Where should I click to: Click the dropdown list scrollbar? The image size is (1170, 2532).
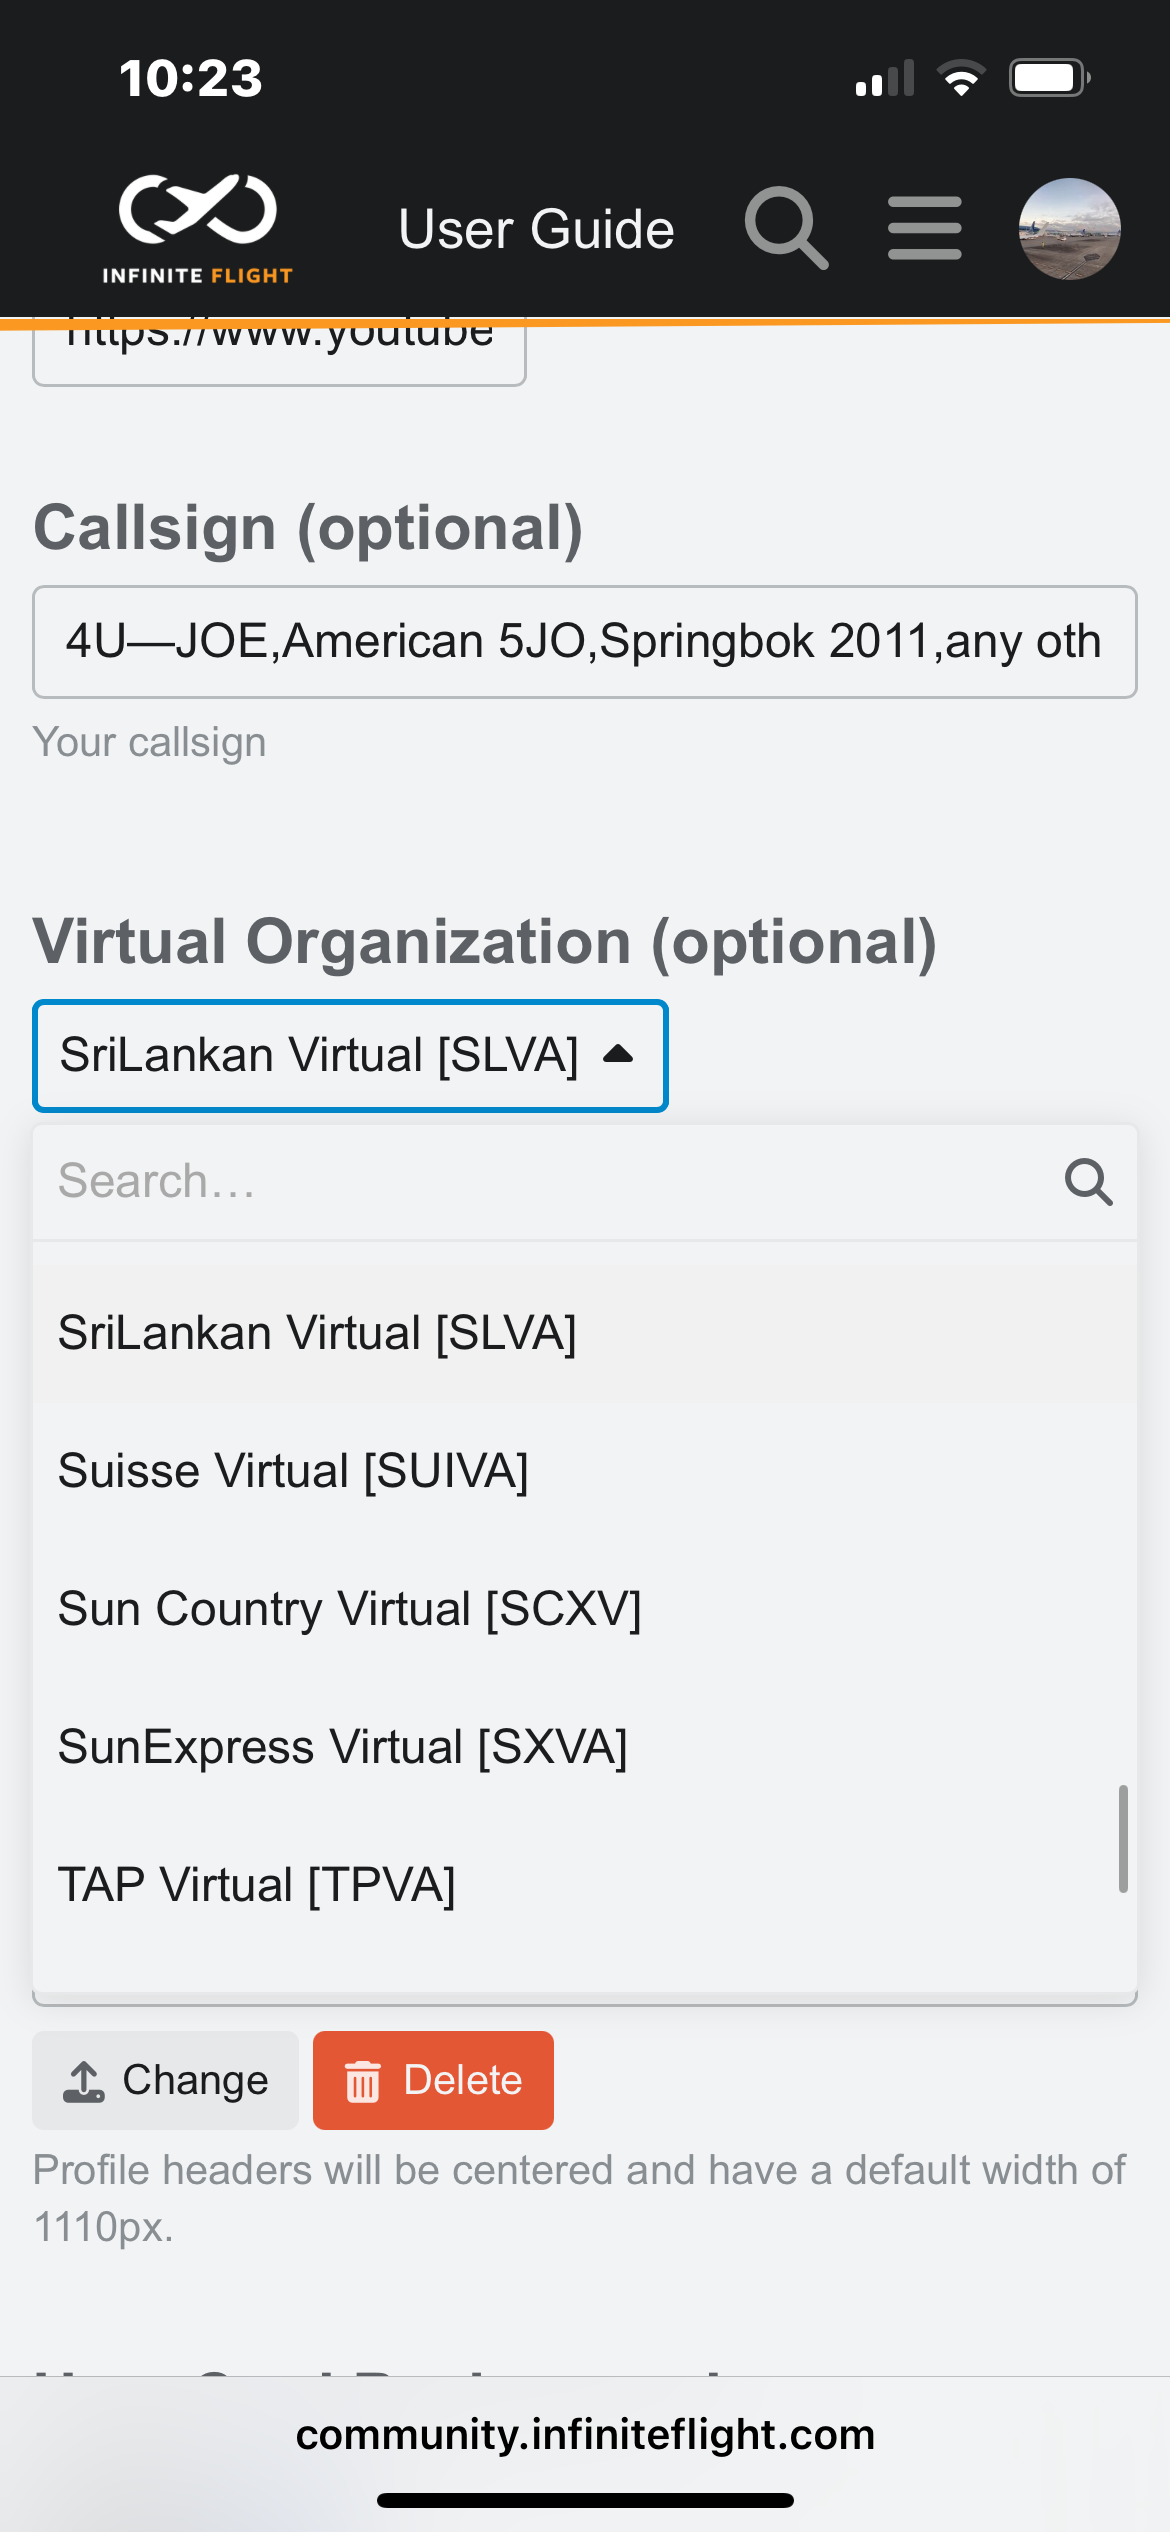pos(1123,1838)
